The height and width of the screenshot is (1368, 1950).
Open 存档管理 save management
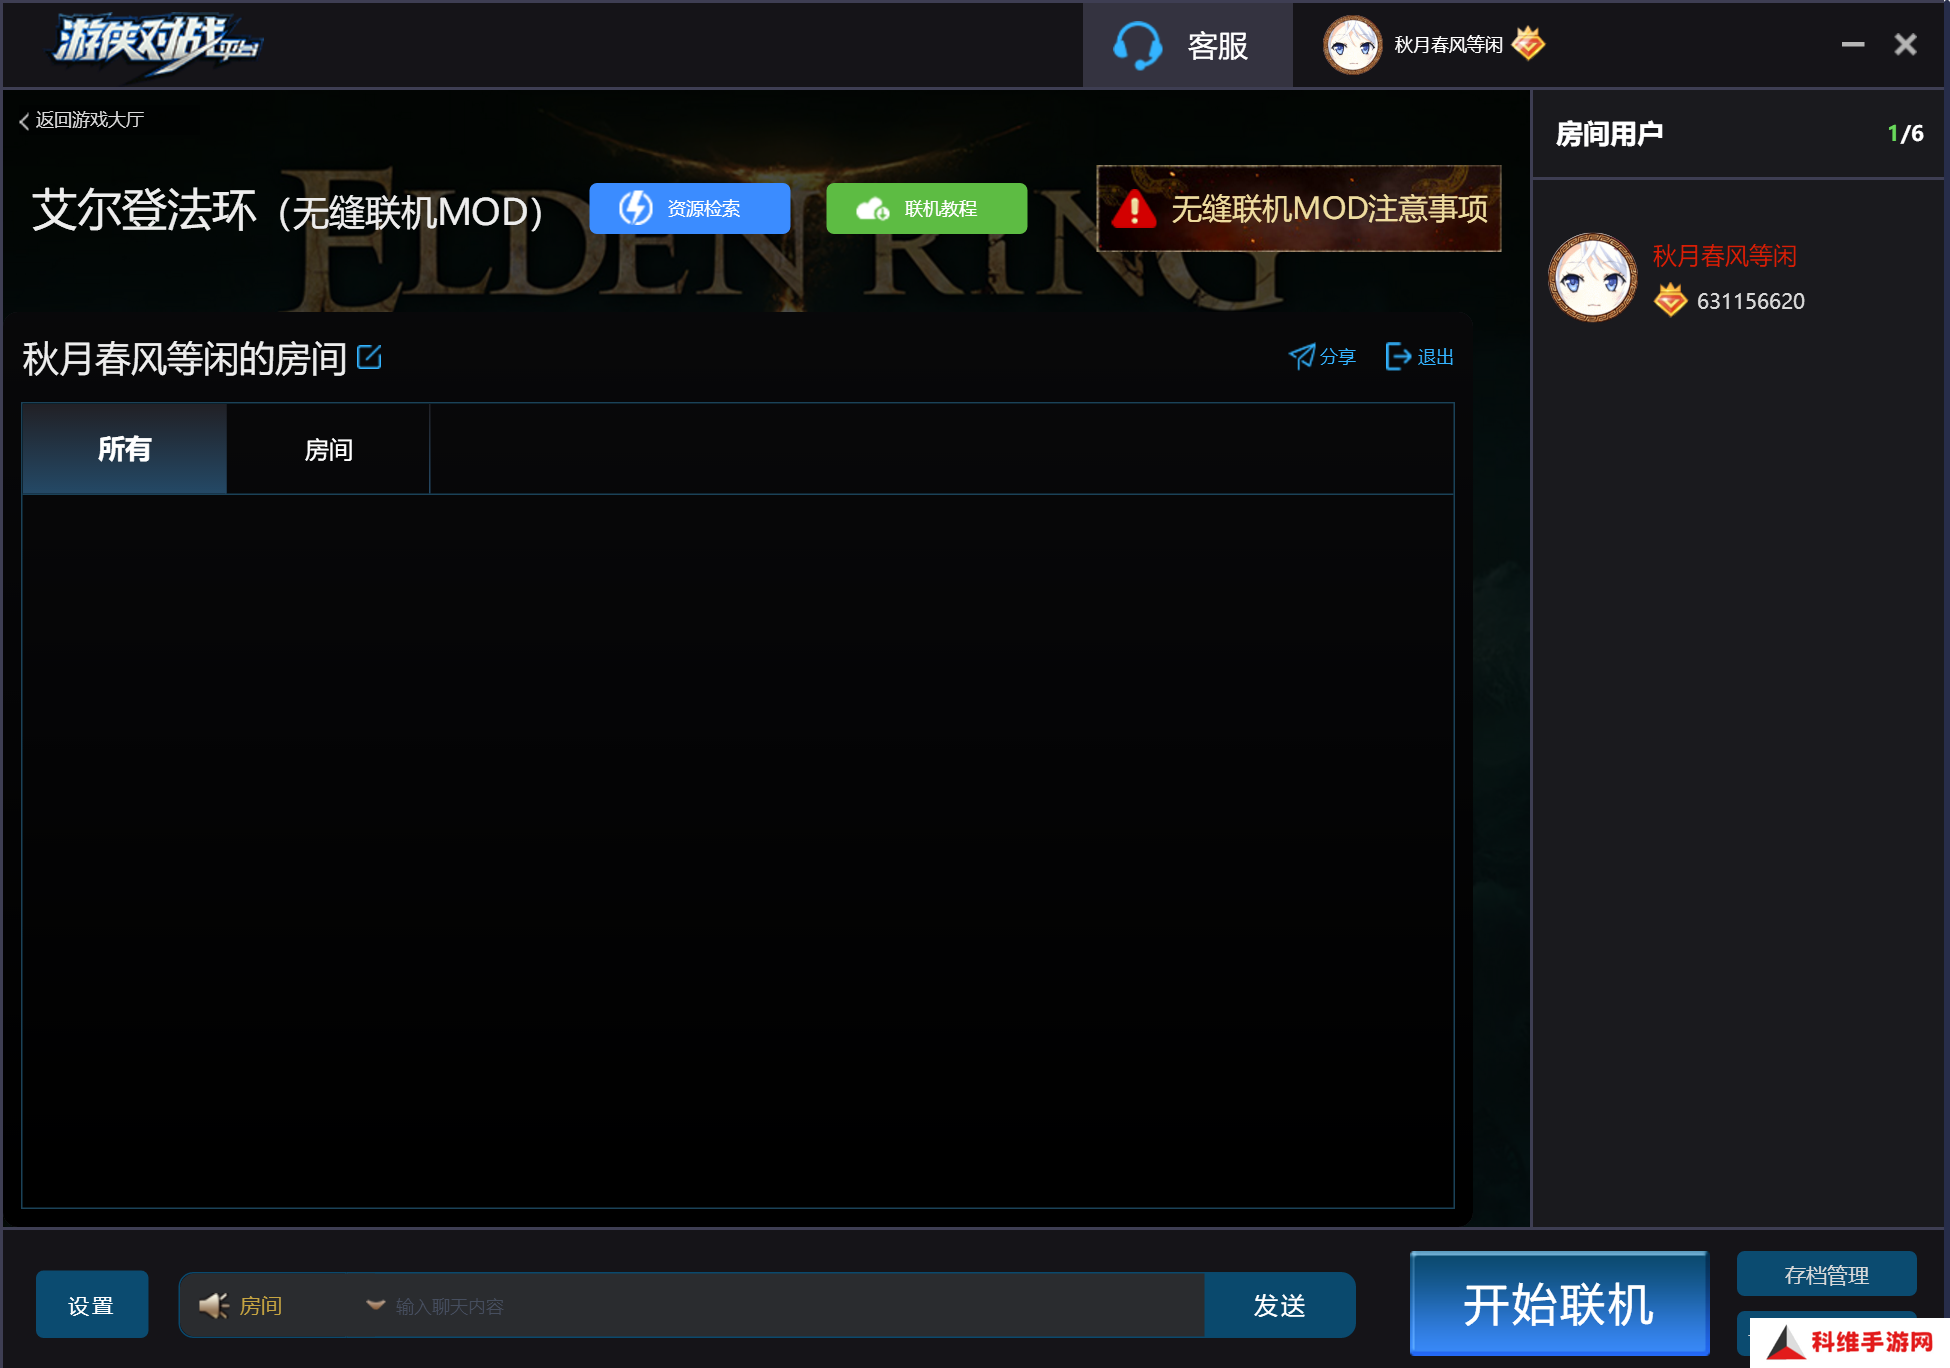pyautogui.click(x=1827, y=1275)
